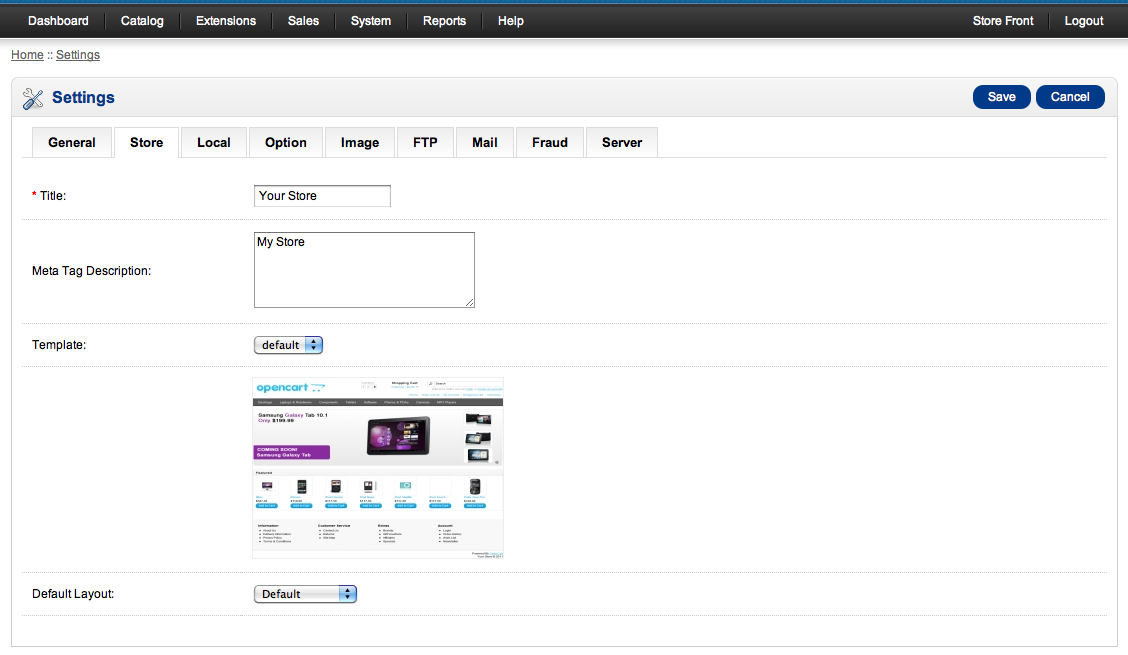Open the Fraud settings tab
1128x655 pixels.
549,142
